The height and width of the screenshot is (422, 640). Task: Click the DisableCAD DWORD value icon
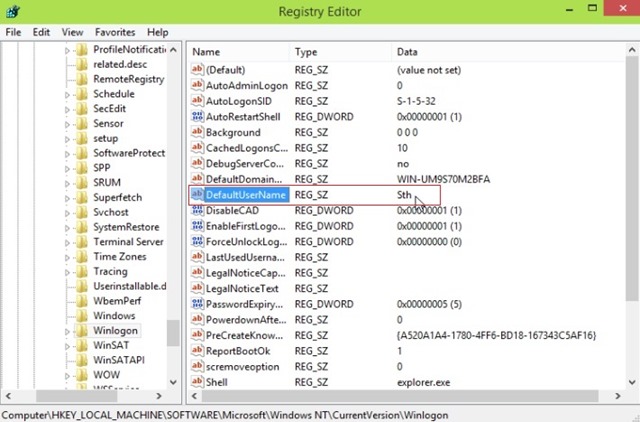point(197,210)
